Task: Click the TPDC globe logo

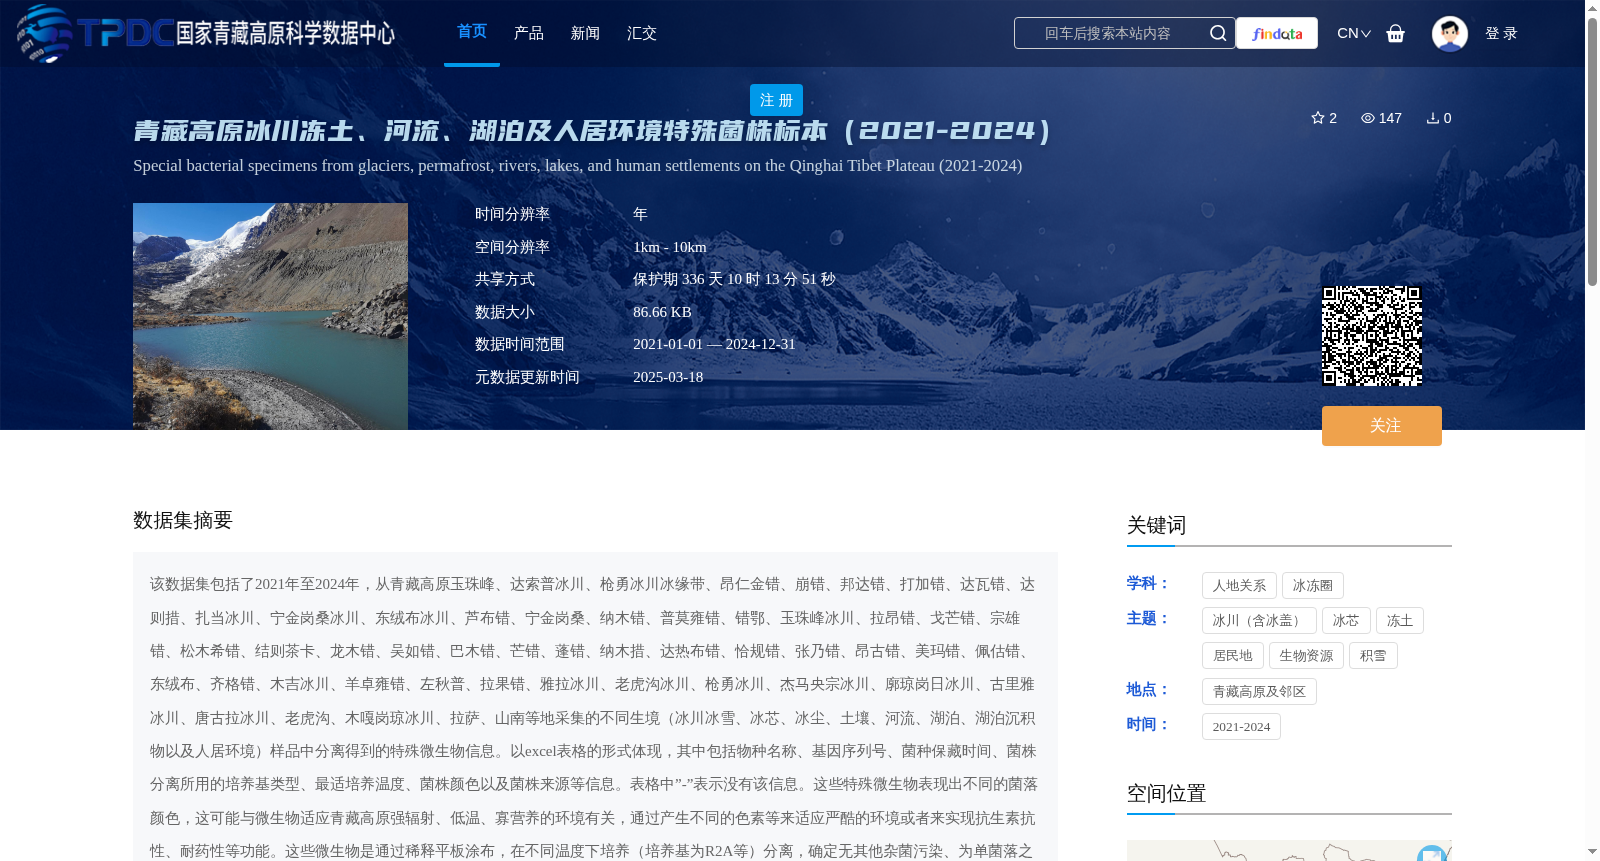Action: [45, 33]
